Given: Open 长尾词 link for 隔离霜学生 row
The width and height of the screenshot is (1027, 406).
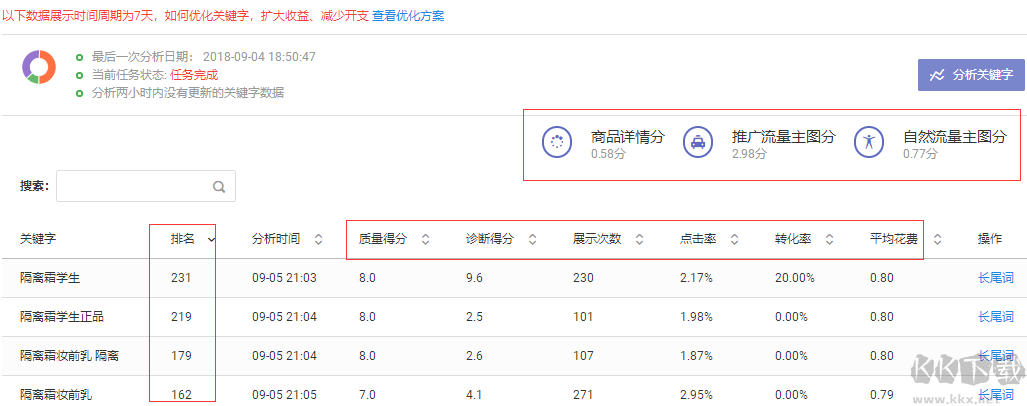Looking at the screenshot, I should 995,278.
